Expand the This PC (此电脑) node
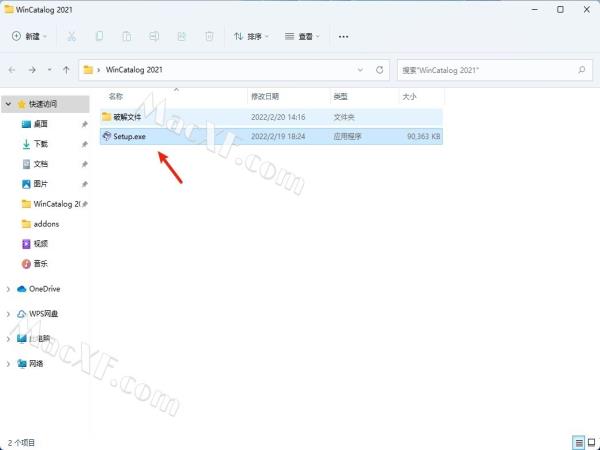Viewport: 600px width, 450px height. tap(8, 339)
